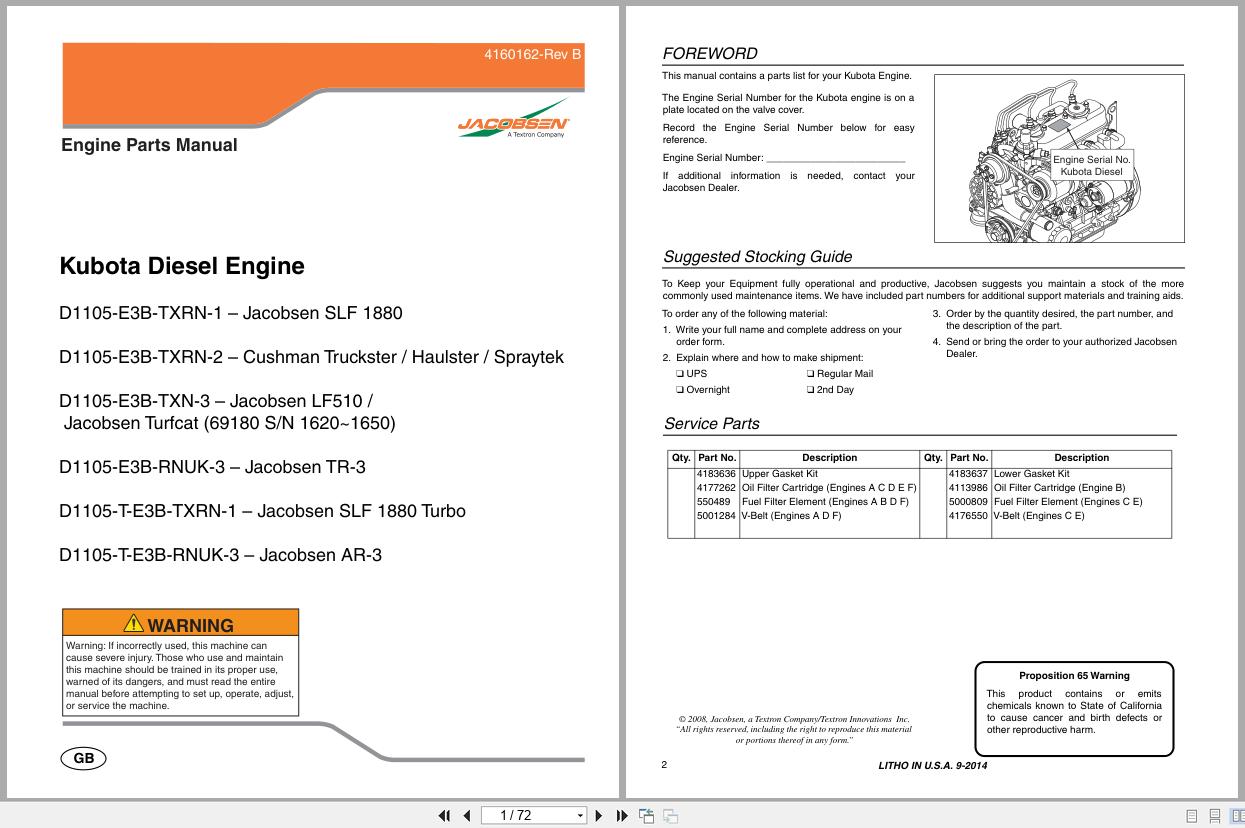
Task: Tick the Regular Mail checkbox
Action: (811, 374)
